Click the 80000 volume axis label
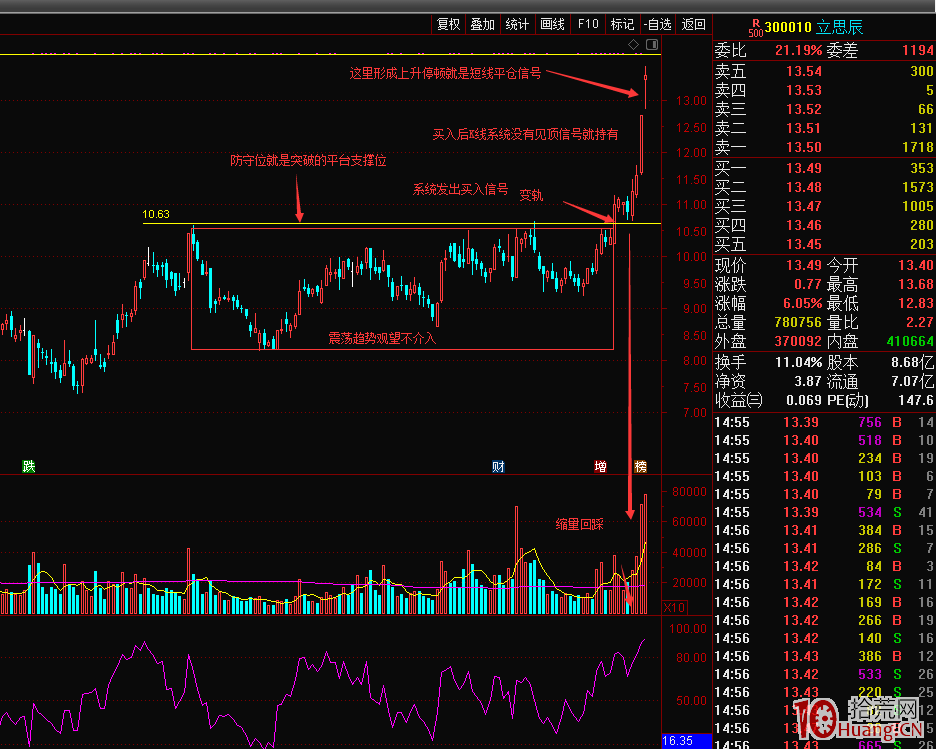Screen dimensions: 936x749 point(689,492)
